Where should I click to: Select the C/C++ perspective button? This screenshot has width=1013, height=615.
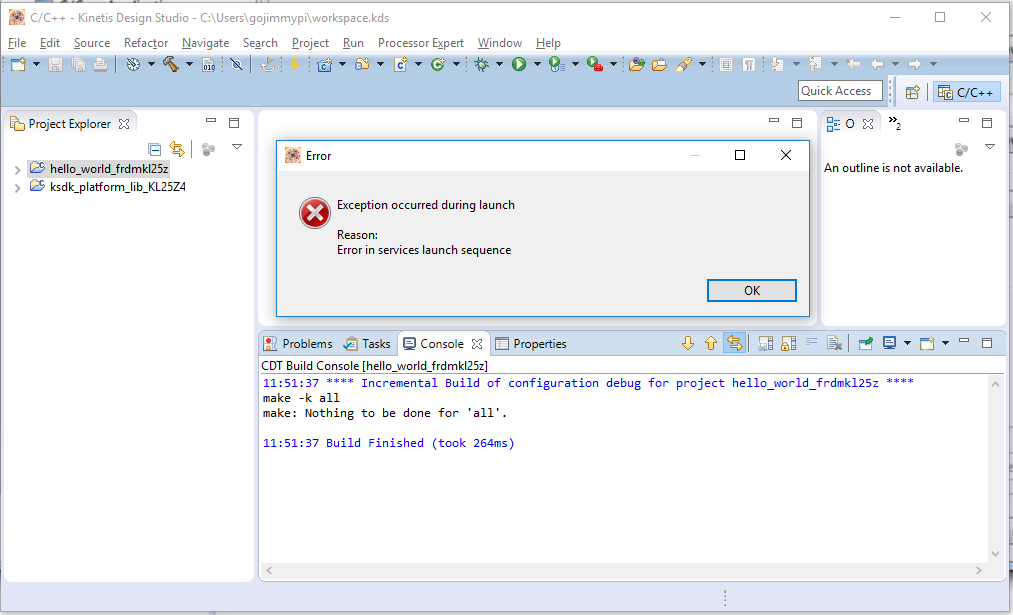click(x=966, y=92)
